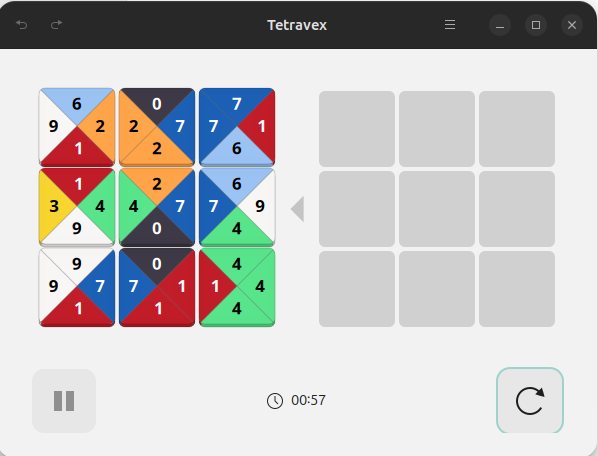Select the tile with 0 on top and 2 on bottom
598x456 pixels.
(157, 127)
